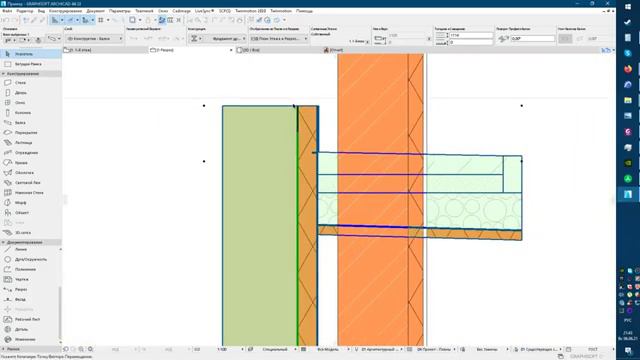The width and height of the screenshot is (640, 360).
Task: Select the Roof (Крыша) tool
Action: pyautogui.click(x=31, y=162)
